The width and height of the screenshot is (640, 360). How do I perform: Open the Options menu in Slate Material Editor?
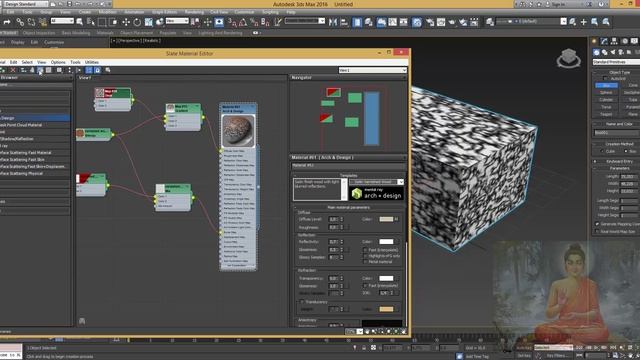coord(58,62)
